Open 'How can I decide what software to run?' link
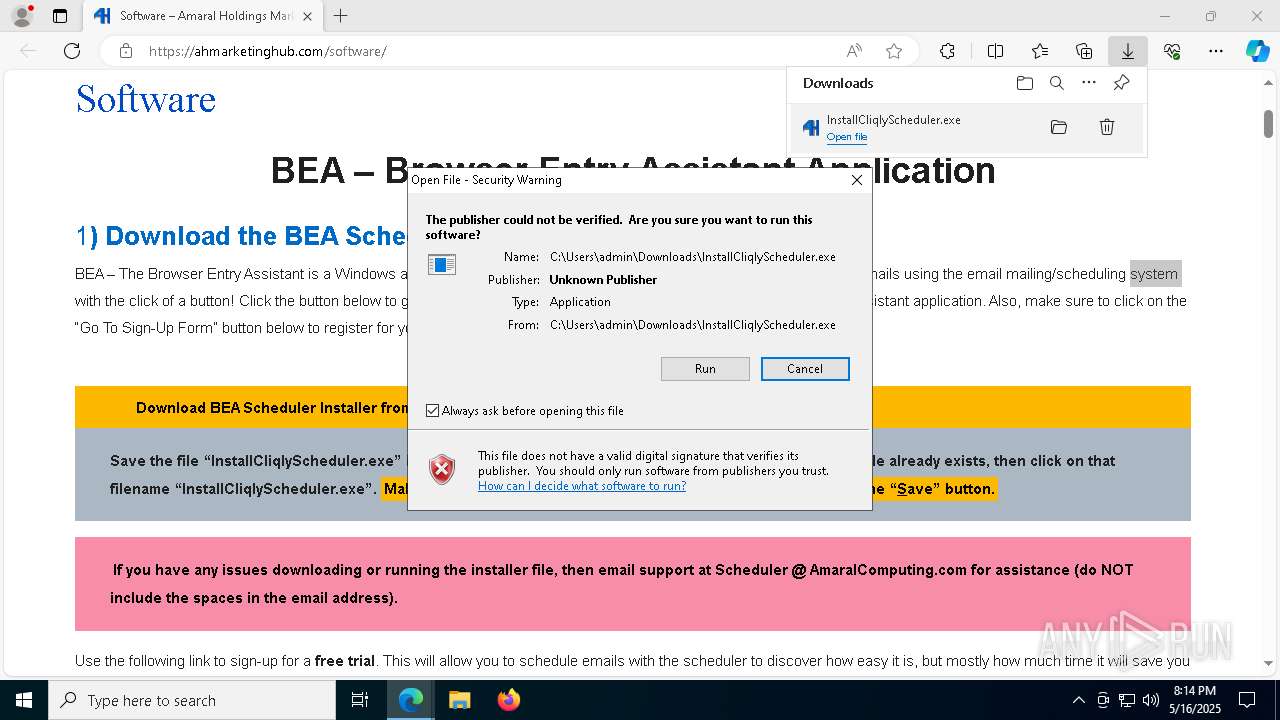The image size is (1280, 720). click(582, 486)
